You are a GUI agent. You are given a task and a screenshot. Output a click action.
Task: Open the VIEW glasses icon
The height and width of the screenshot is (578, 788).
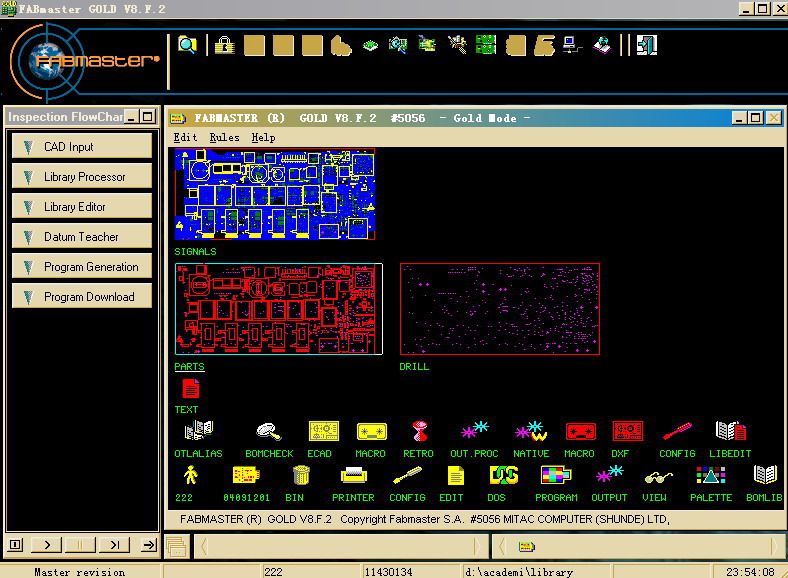coord(658,476)
